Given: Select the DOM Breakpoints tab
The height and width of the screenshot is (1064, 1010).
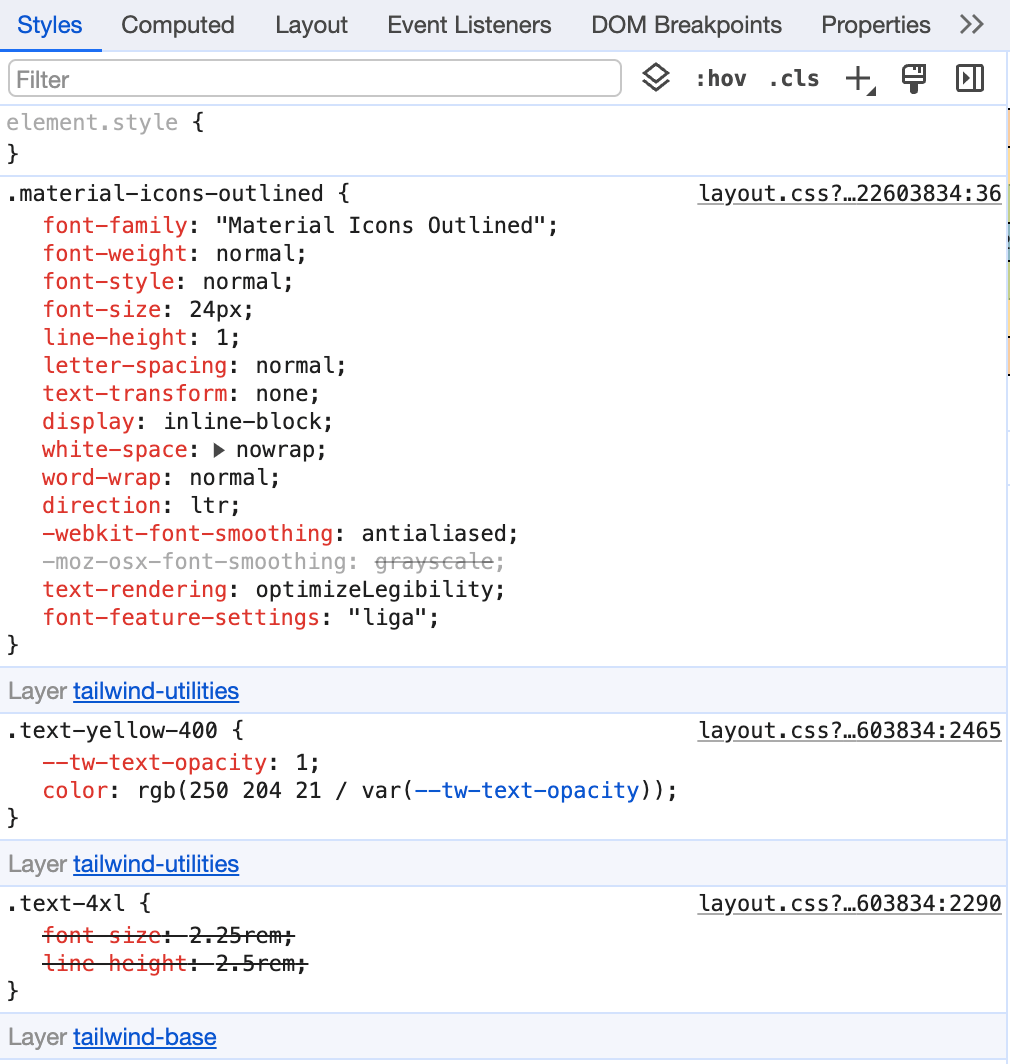Looking at the screenshot, I should tap(686, 25).
